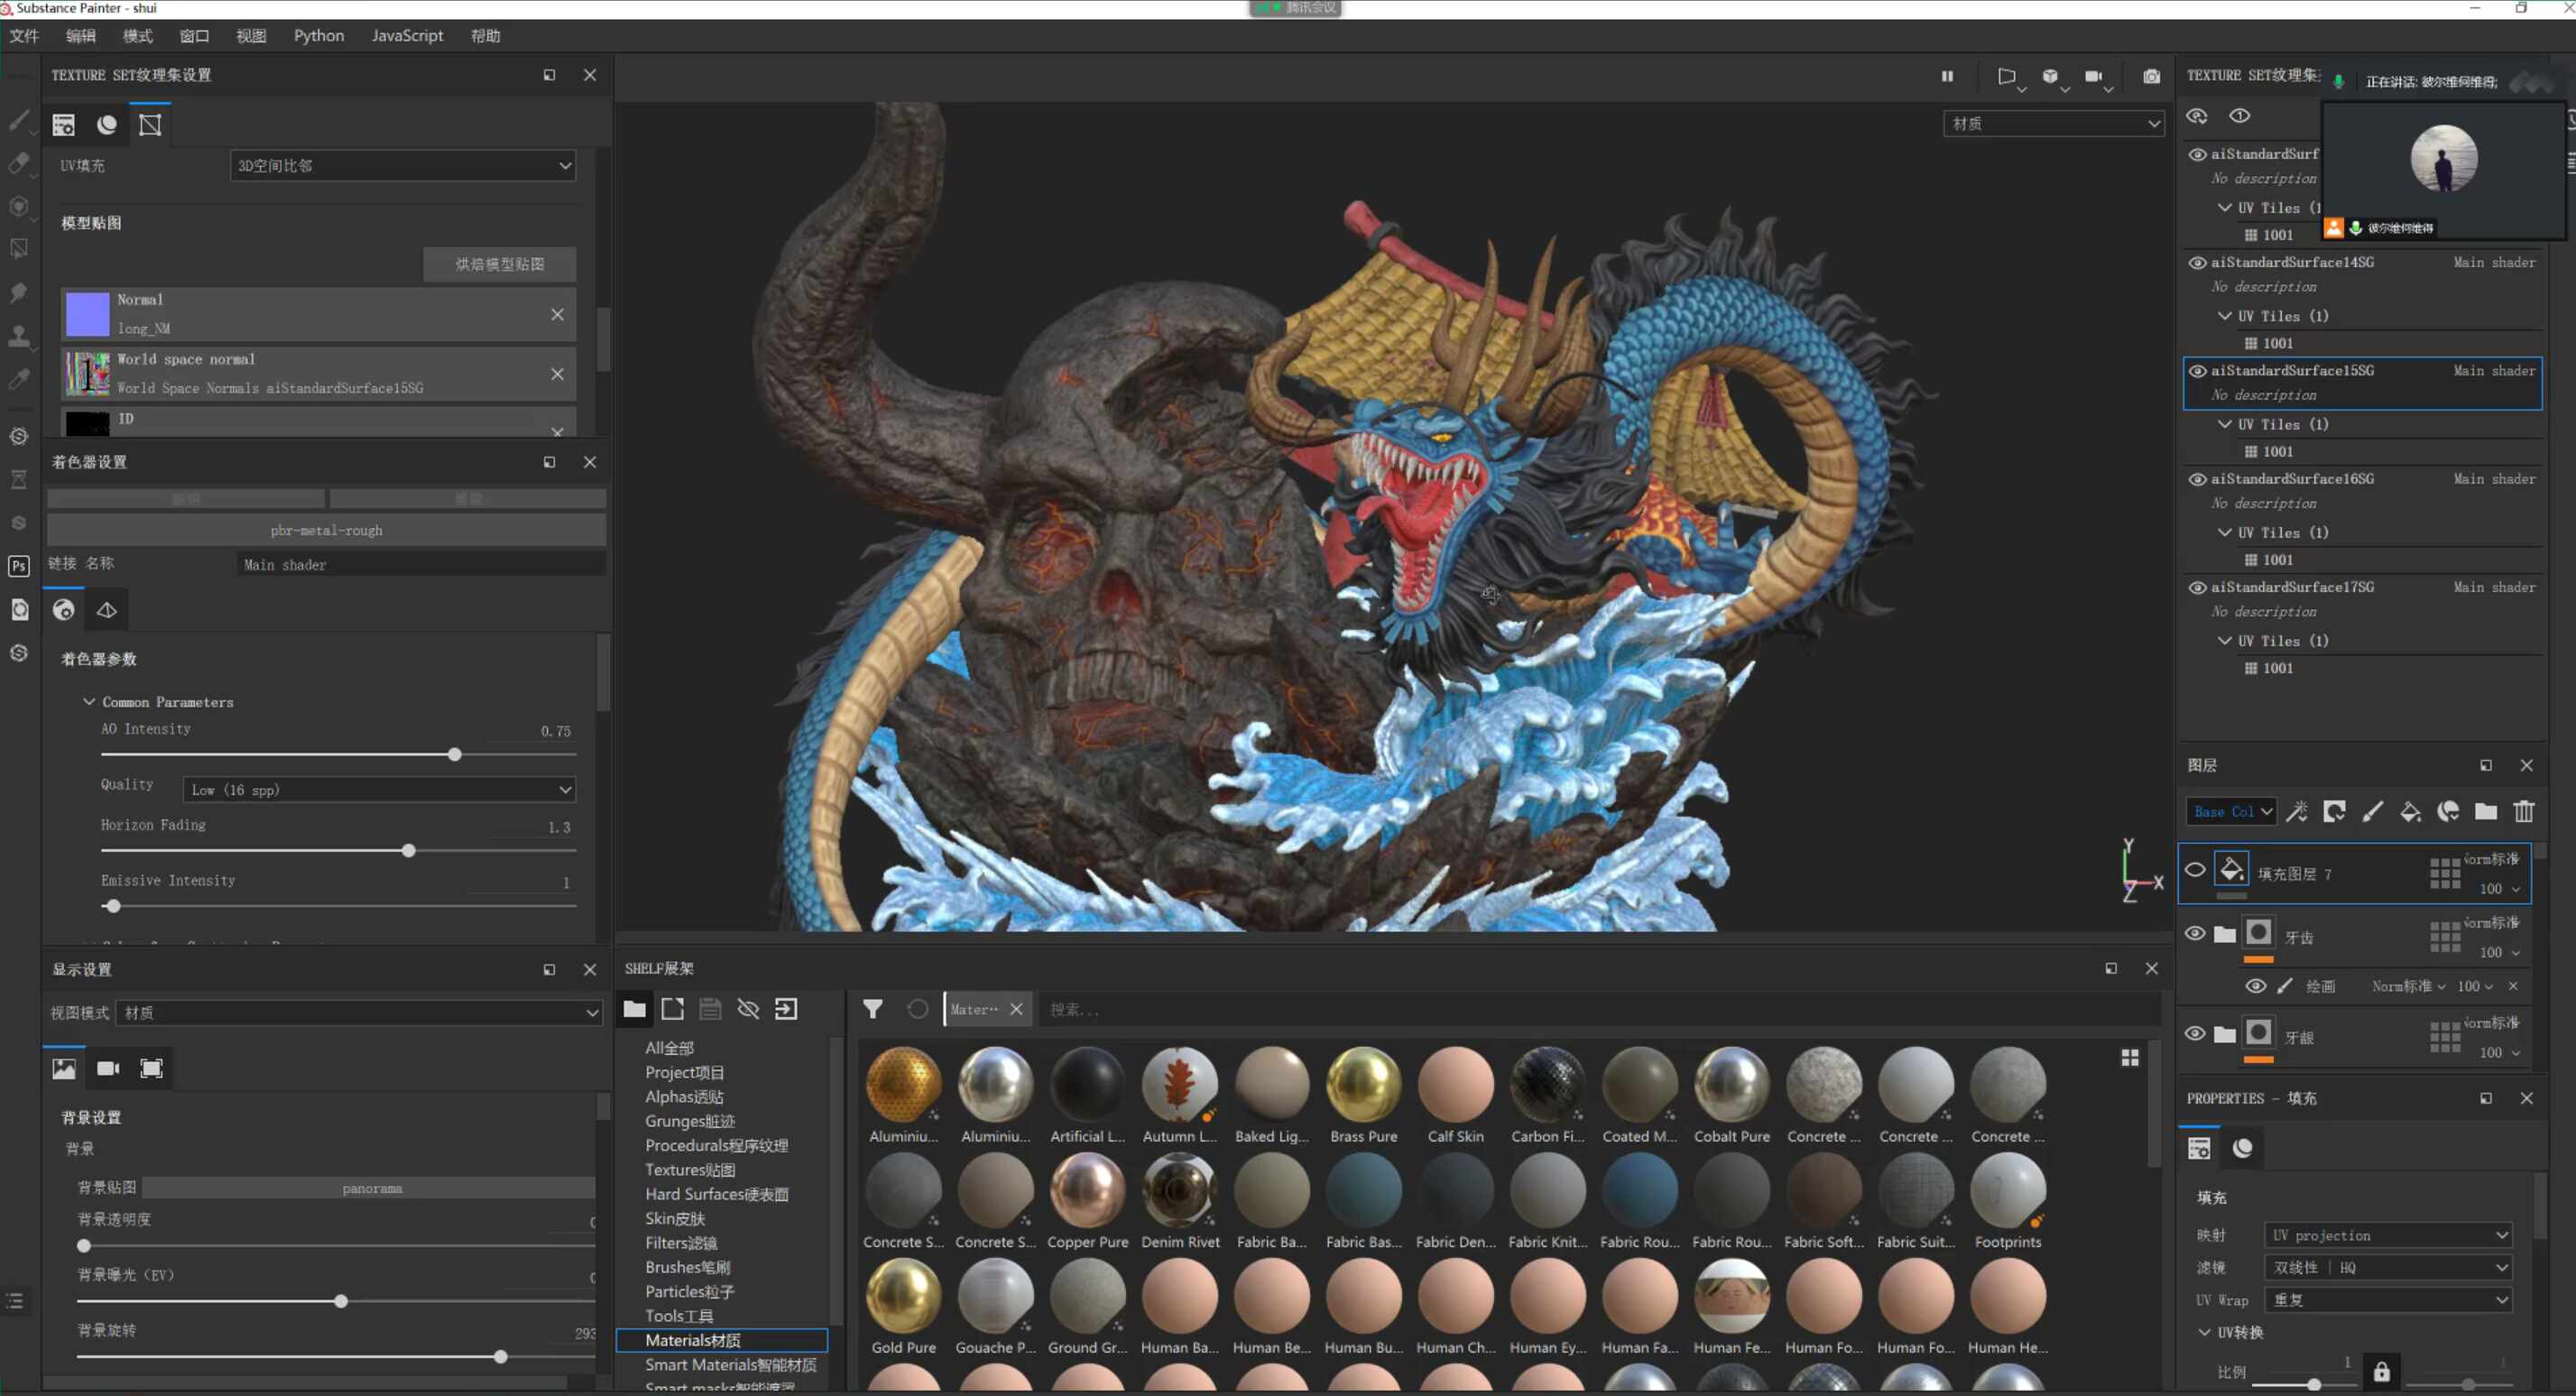Click the pbr-metal-rough shader button

pos(326,530)
